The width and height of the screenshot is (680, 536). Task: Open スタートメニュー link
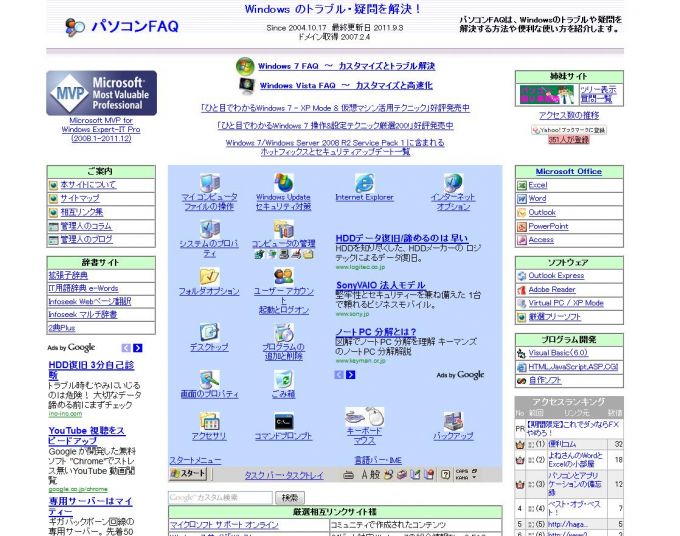[x=195, y=460]
